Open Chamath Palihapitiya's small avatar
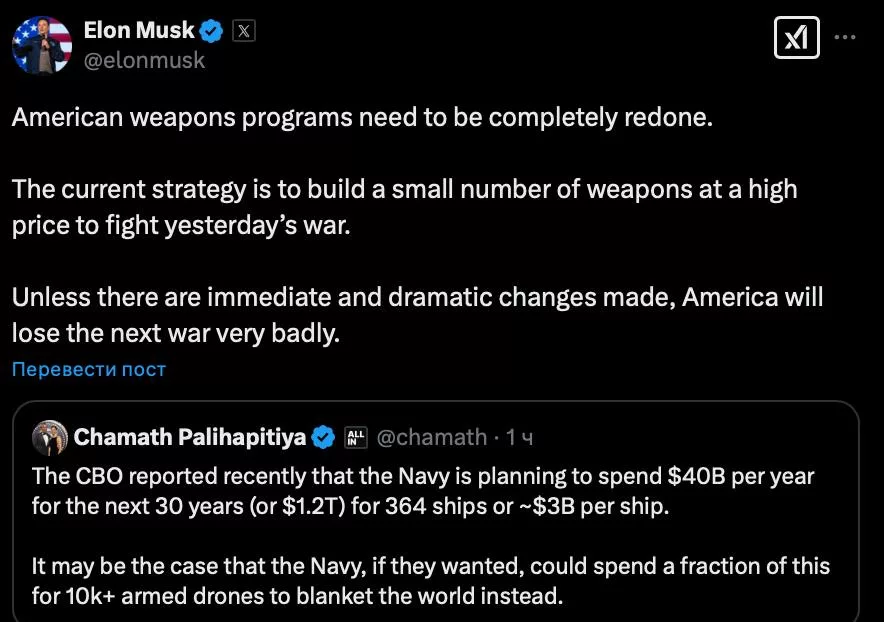This screenshot has height=622, width=884. 50,437
